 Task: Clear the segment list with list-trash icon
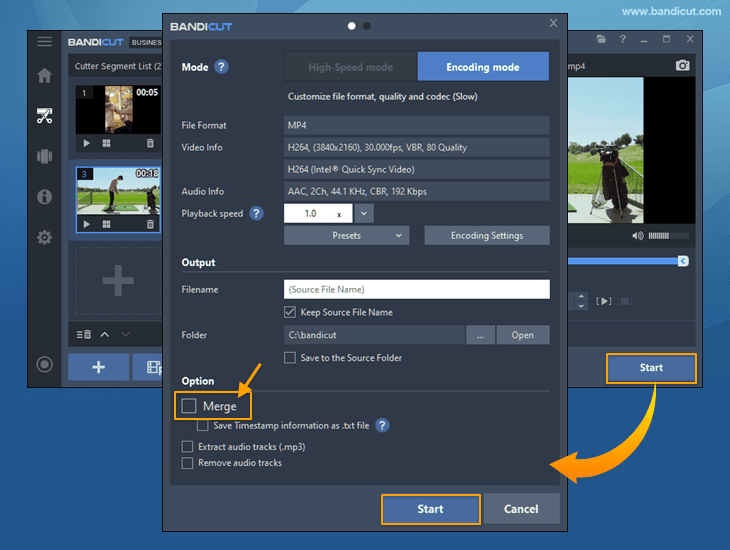pyautogui.click(x=84, y=334)
